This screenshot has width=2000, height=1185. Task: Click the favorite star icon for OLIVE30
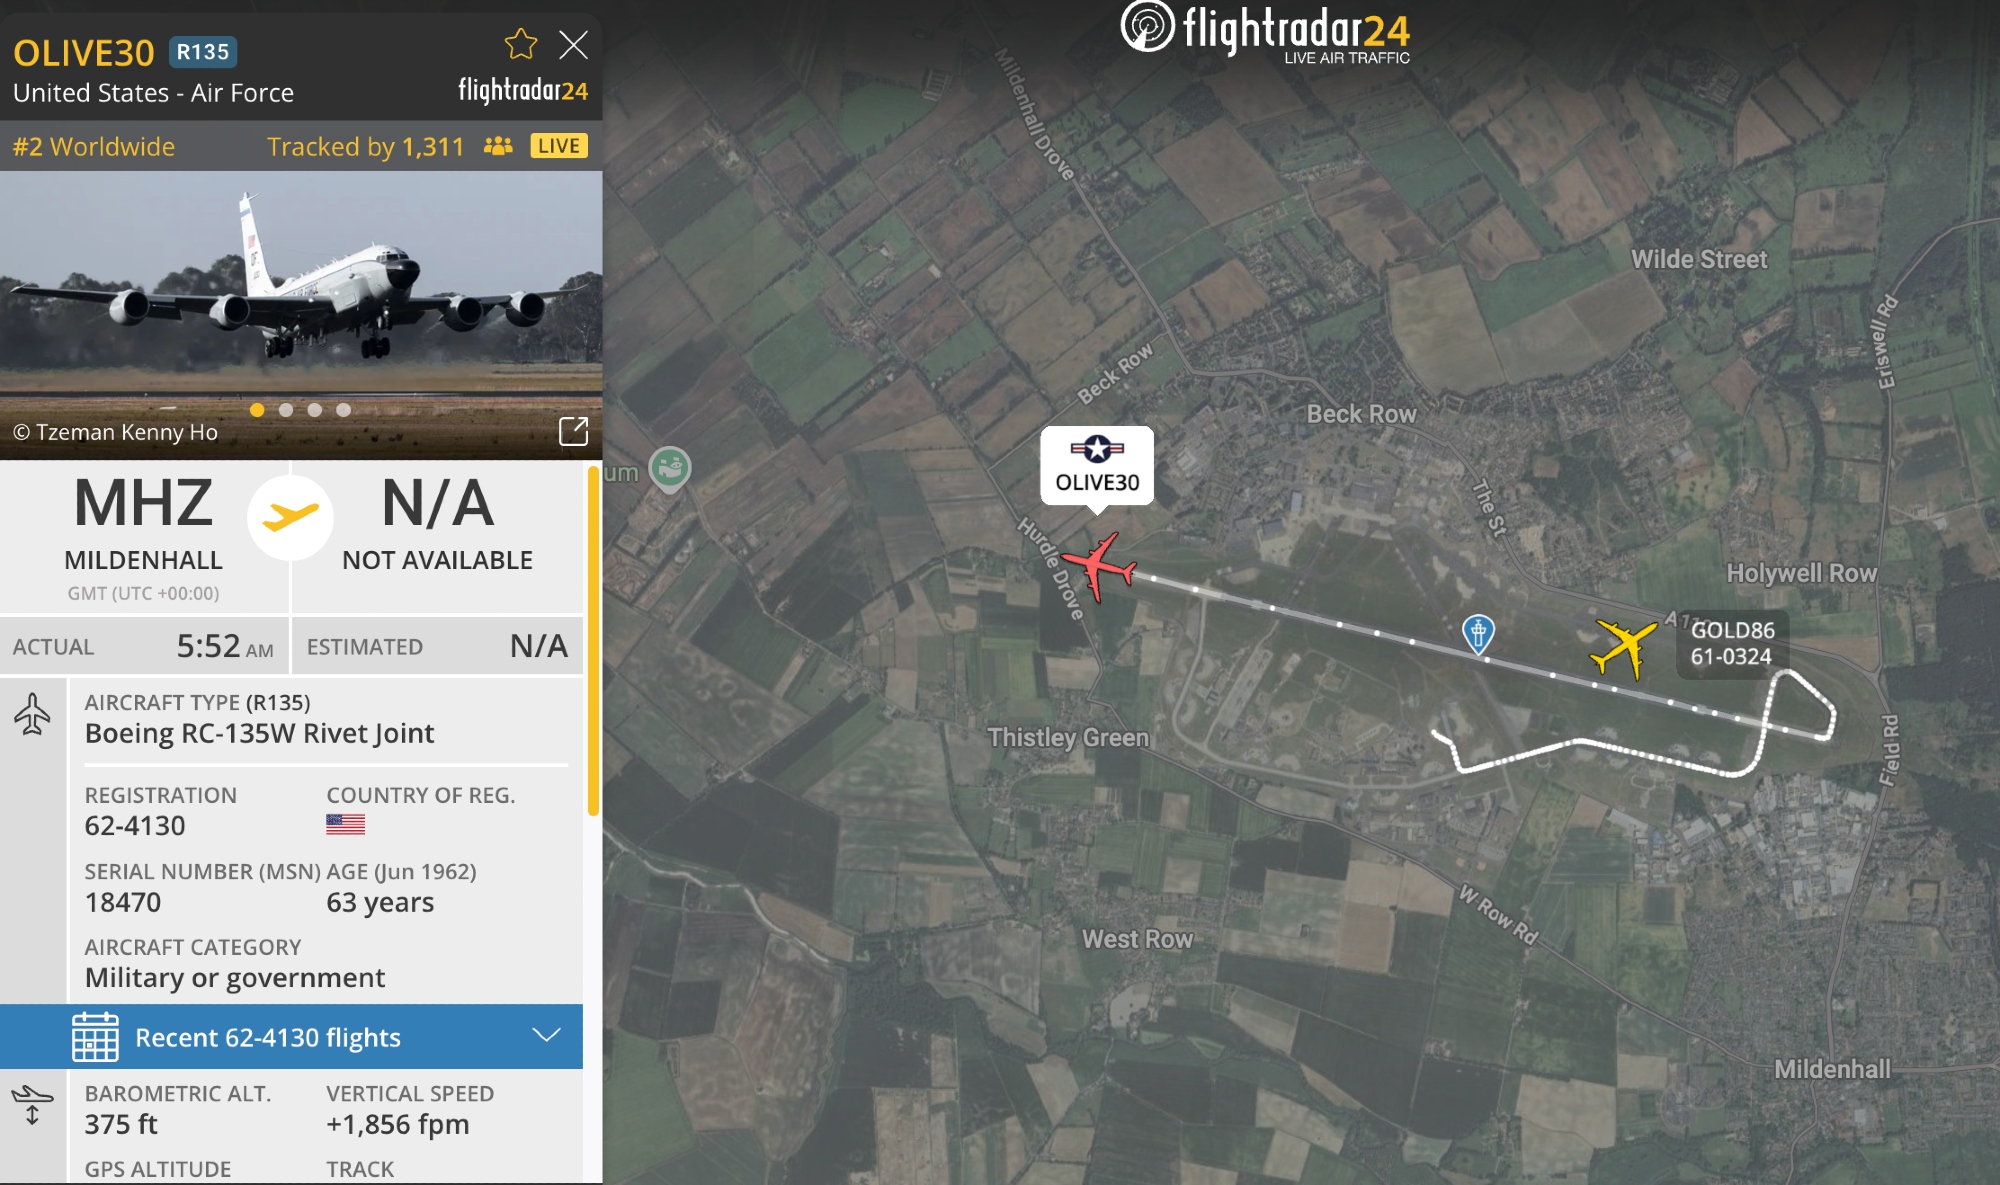coord(521,44)
